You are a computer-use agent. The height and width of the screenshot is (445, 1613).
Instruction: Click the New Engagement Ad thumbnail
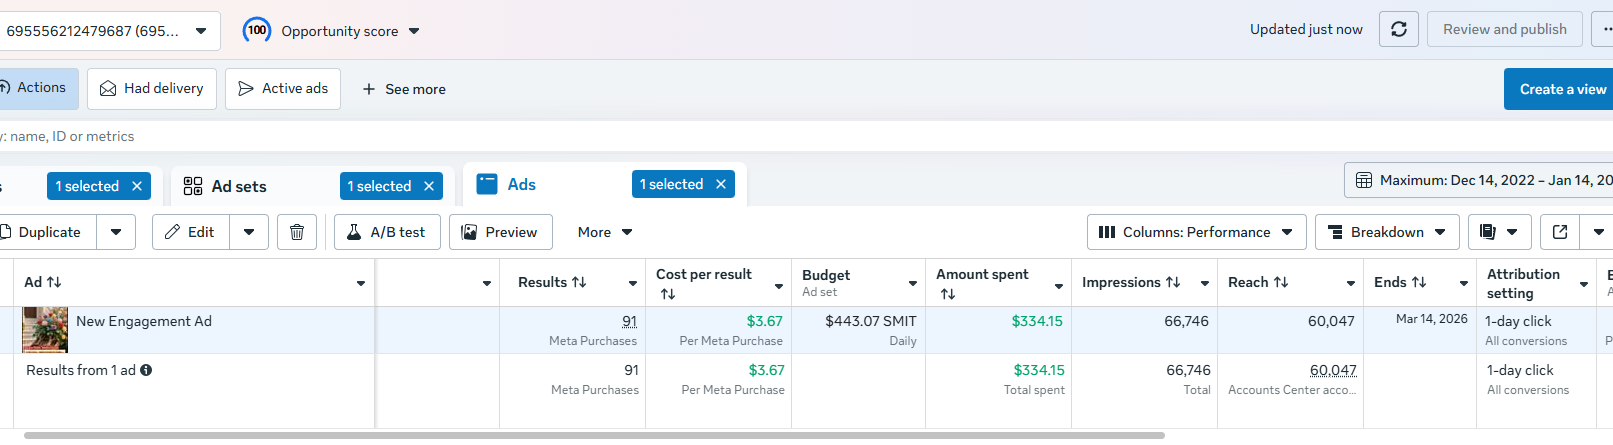pyautogui.click(x=45, y=330)
